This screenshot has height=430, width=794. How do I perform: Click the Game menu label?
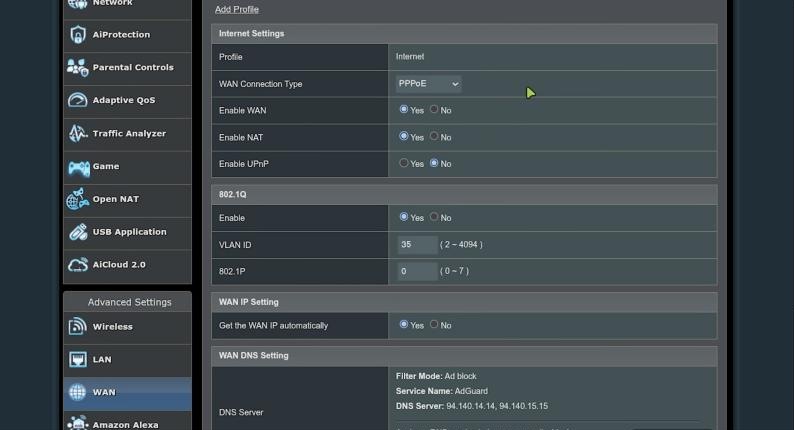point(106,166)
